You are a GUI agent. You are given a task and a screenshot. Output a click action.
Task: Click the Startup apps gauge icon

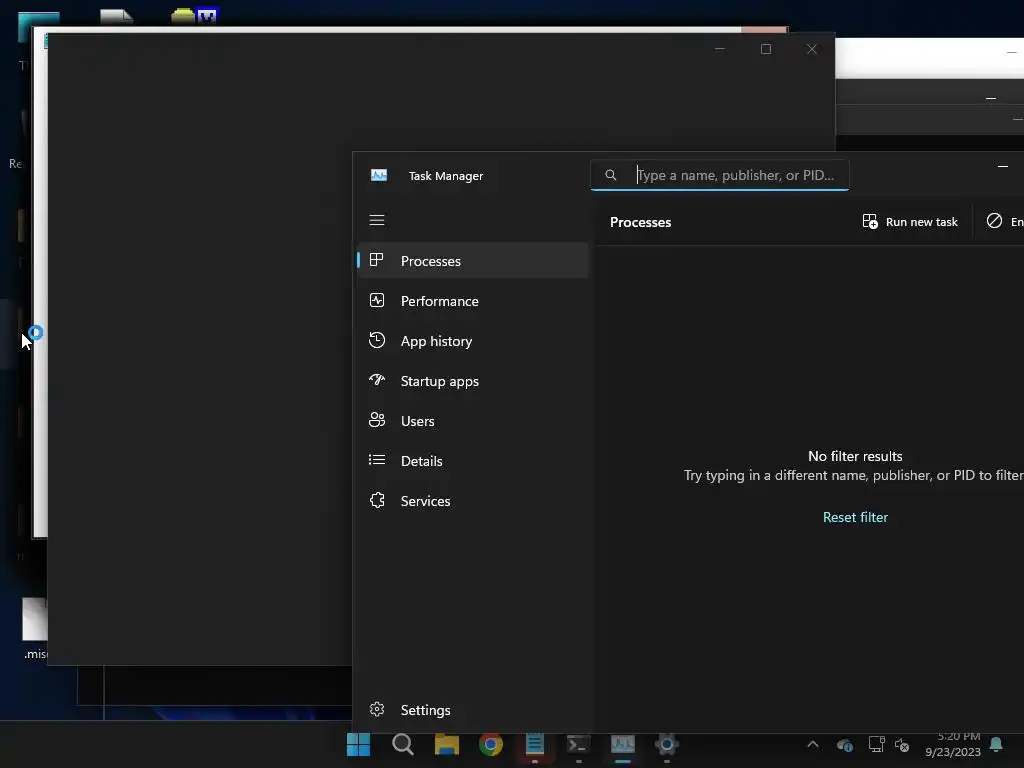pos(377,379)
